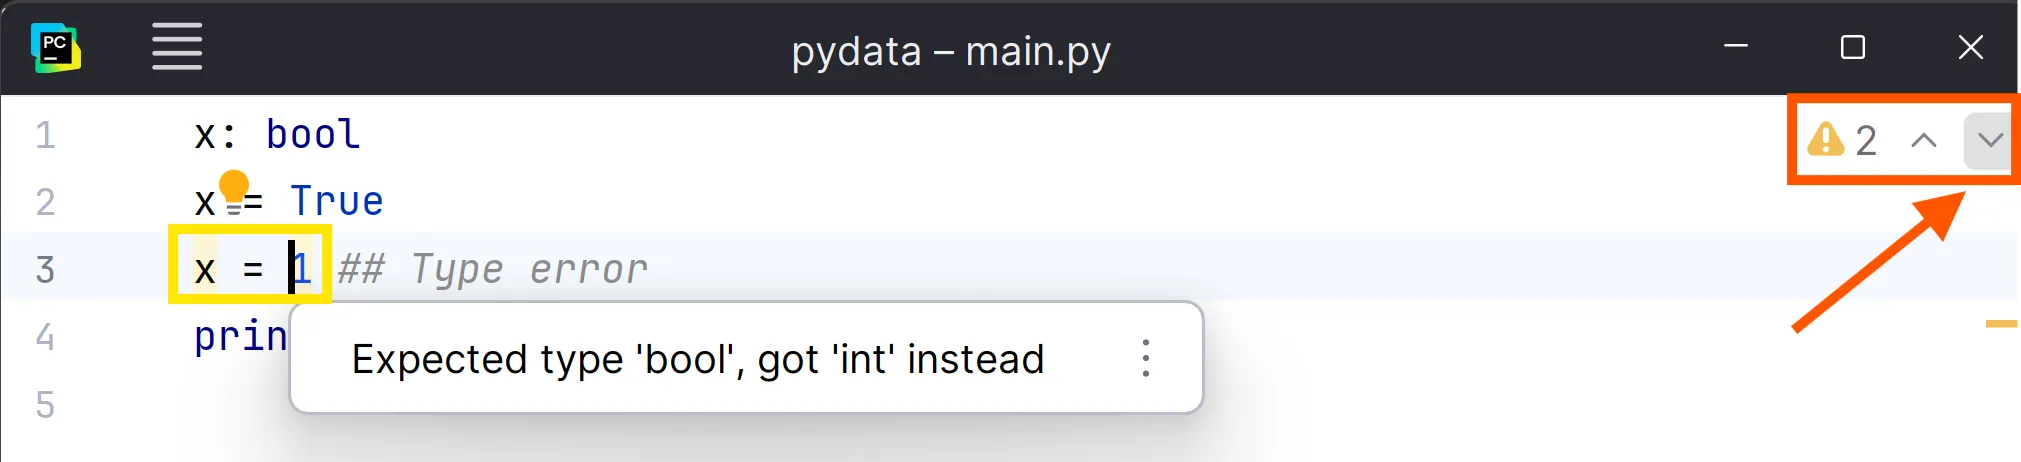This screenshot has height=462, width=2021.
Task: Click line number 1 in the gutter
Action: [45, 135]
